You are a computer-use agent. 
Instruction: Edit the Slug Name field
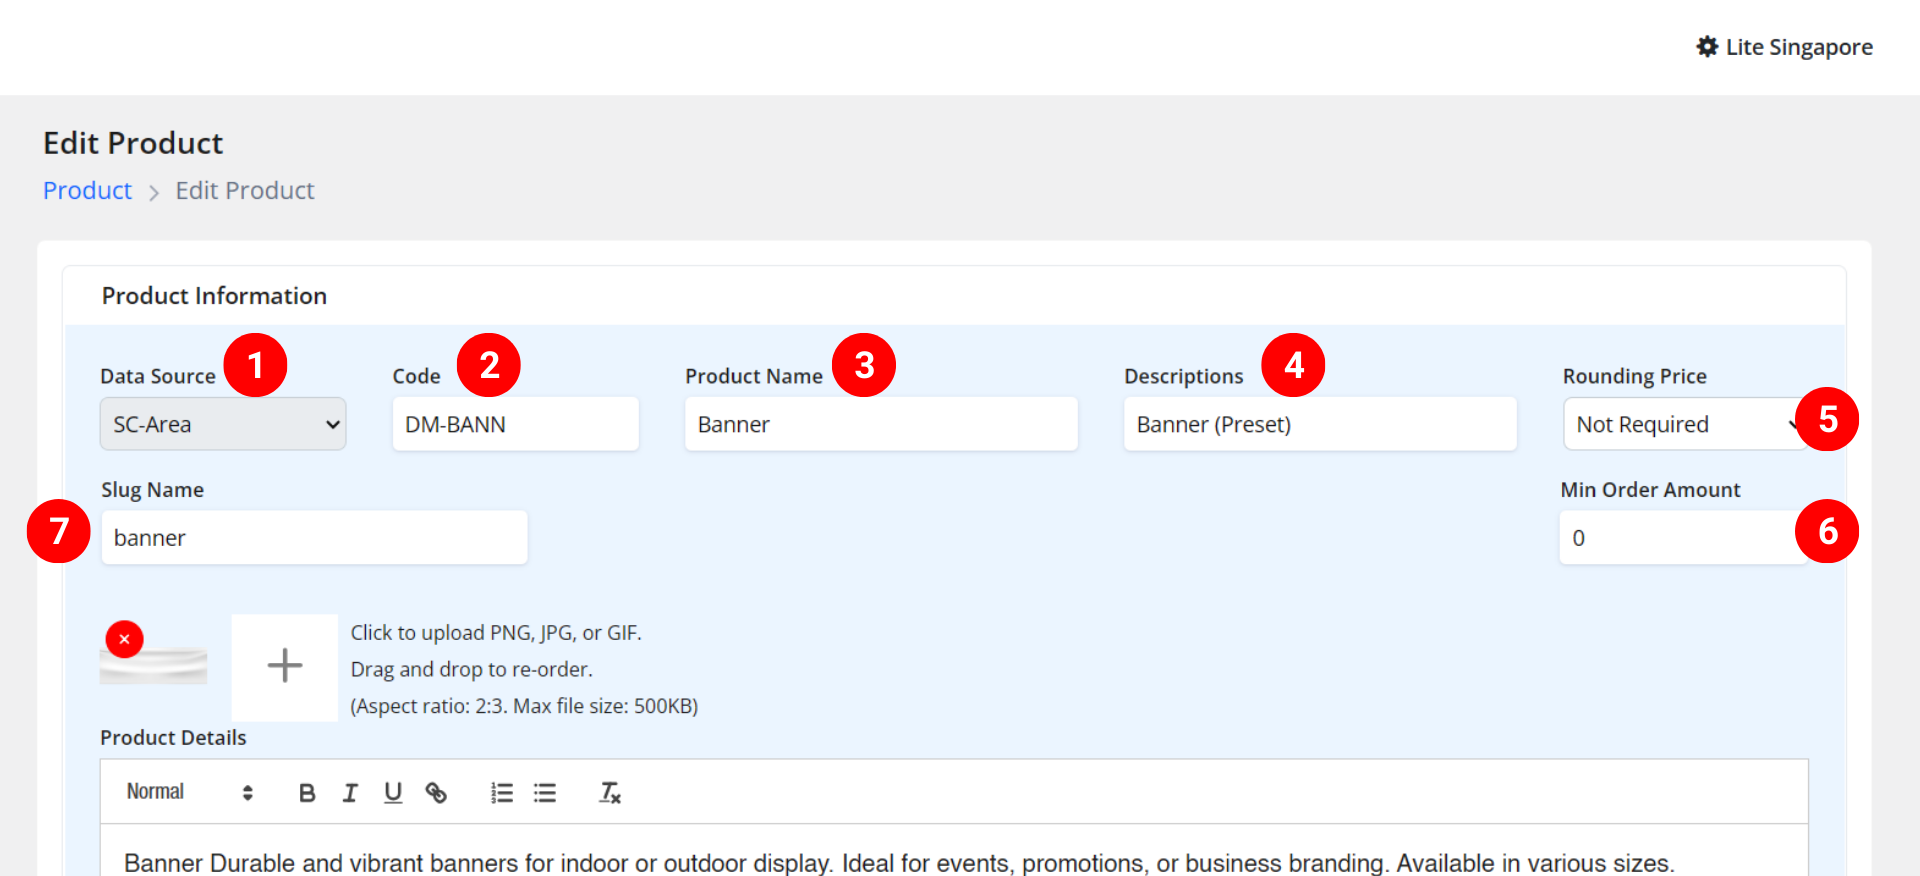coord(314,538)
